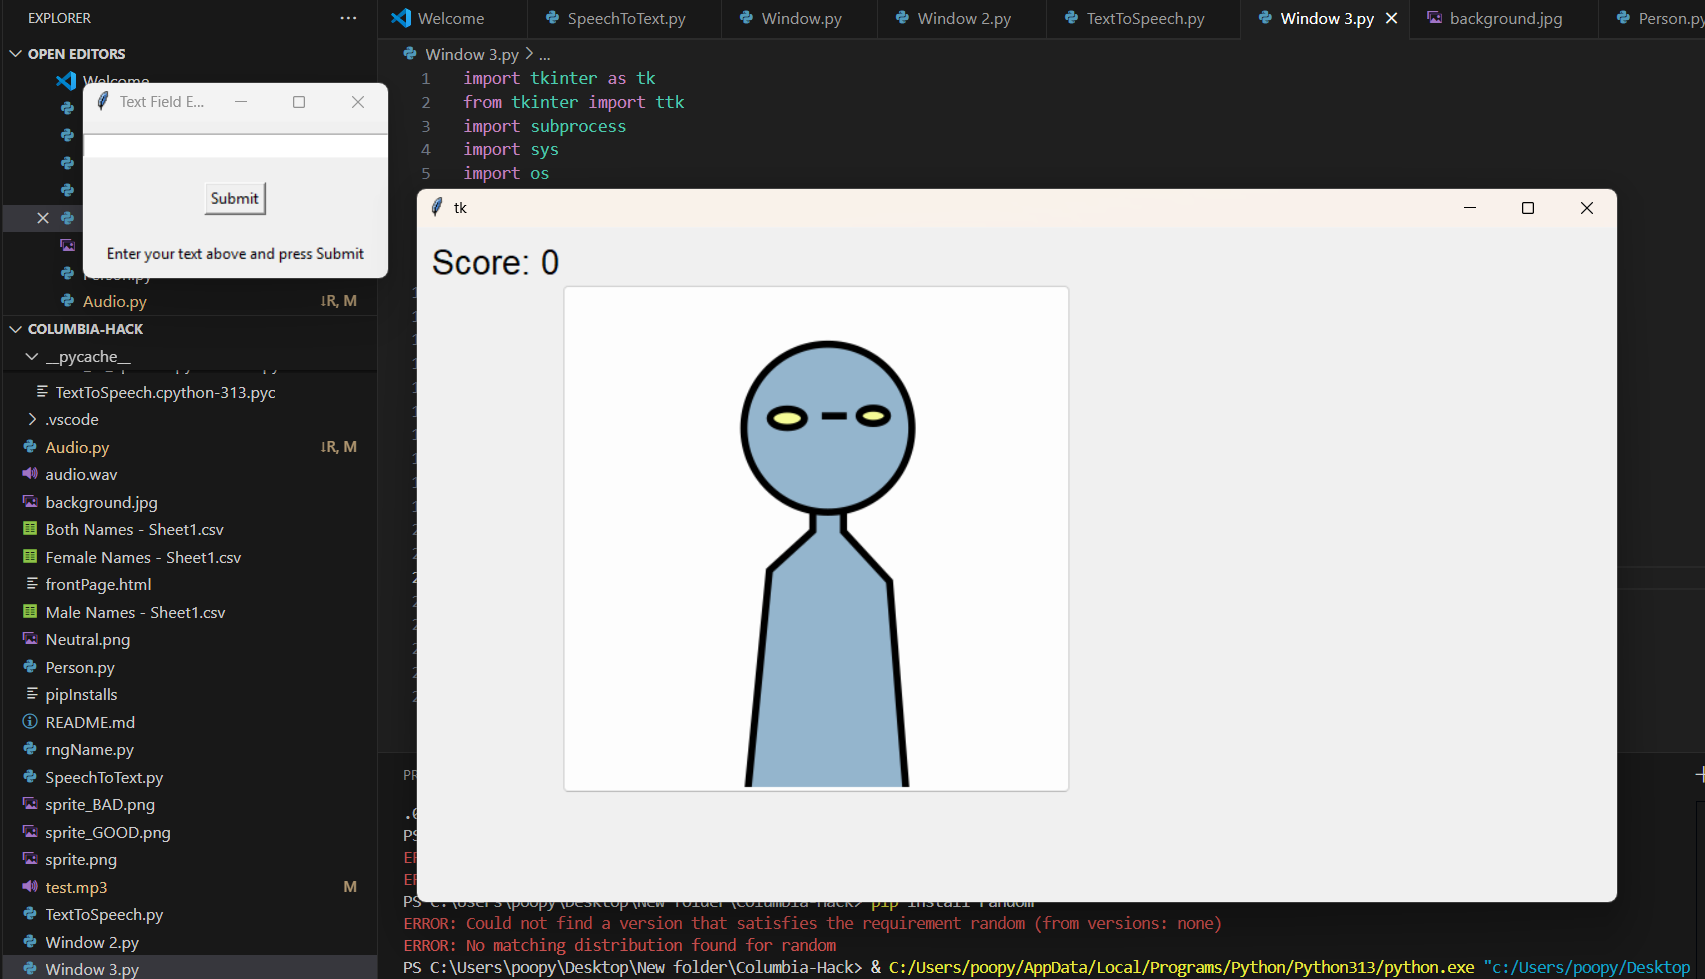Screen dimensions: 1705x979
Task: Click the VS Code icon on Welcome tab
Action: pyautogui.click(x=401, y=18)
